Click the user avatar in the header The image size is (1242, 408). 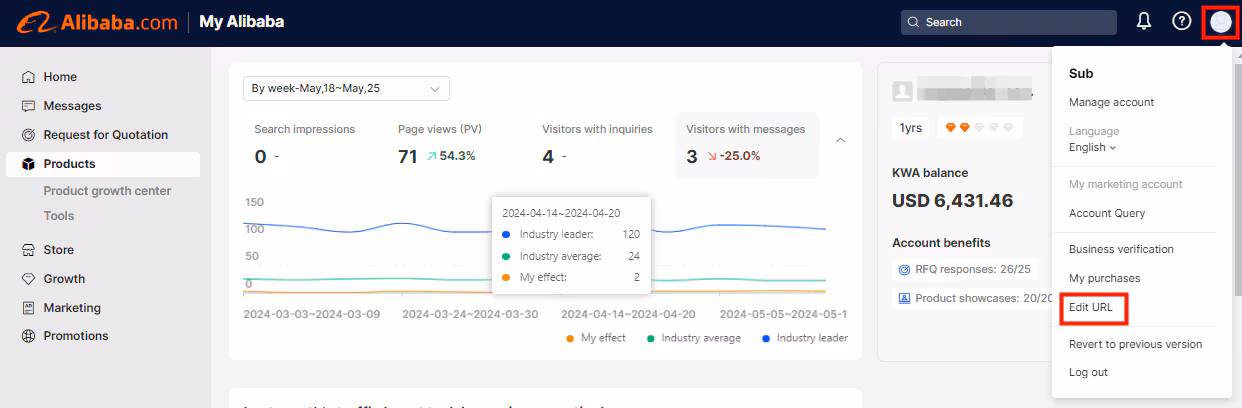coord(1220,22)
